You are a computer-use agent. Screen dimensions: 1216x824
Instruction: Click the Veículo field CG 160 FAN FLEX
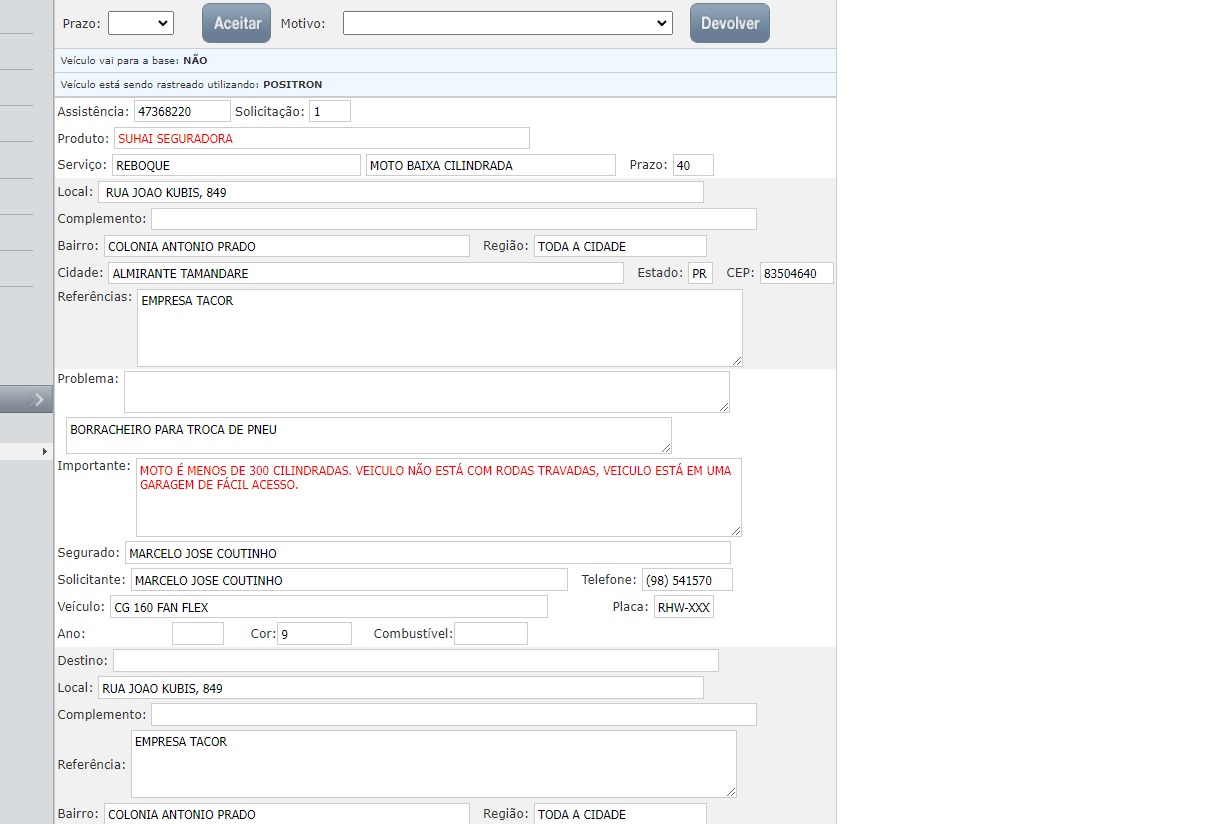(x=329, y=607)
